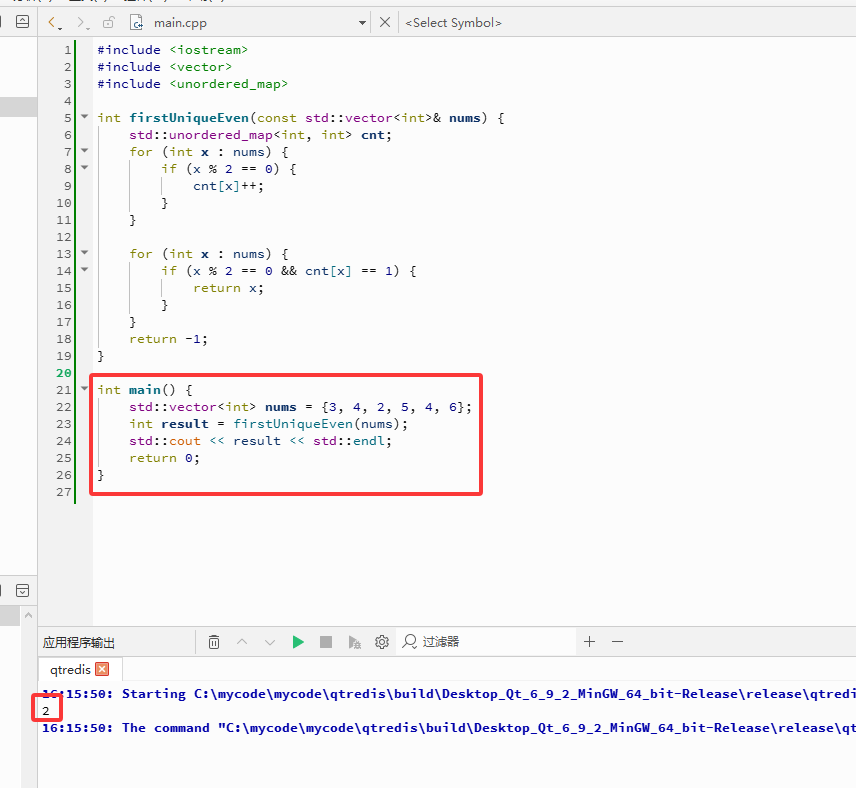Screen dimensions: 856x788
Task: Open application output settings gear
Action: [382, 642]
